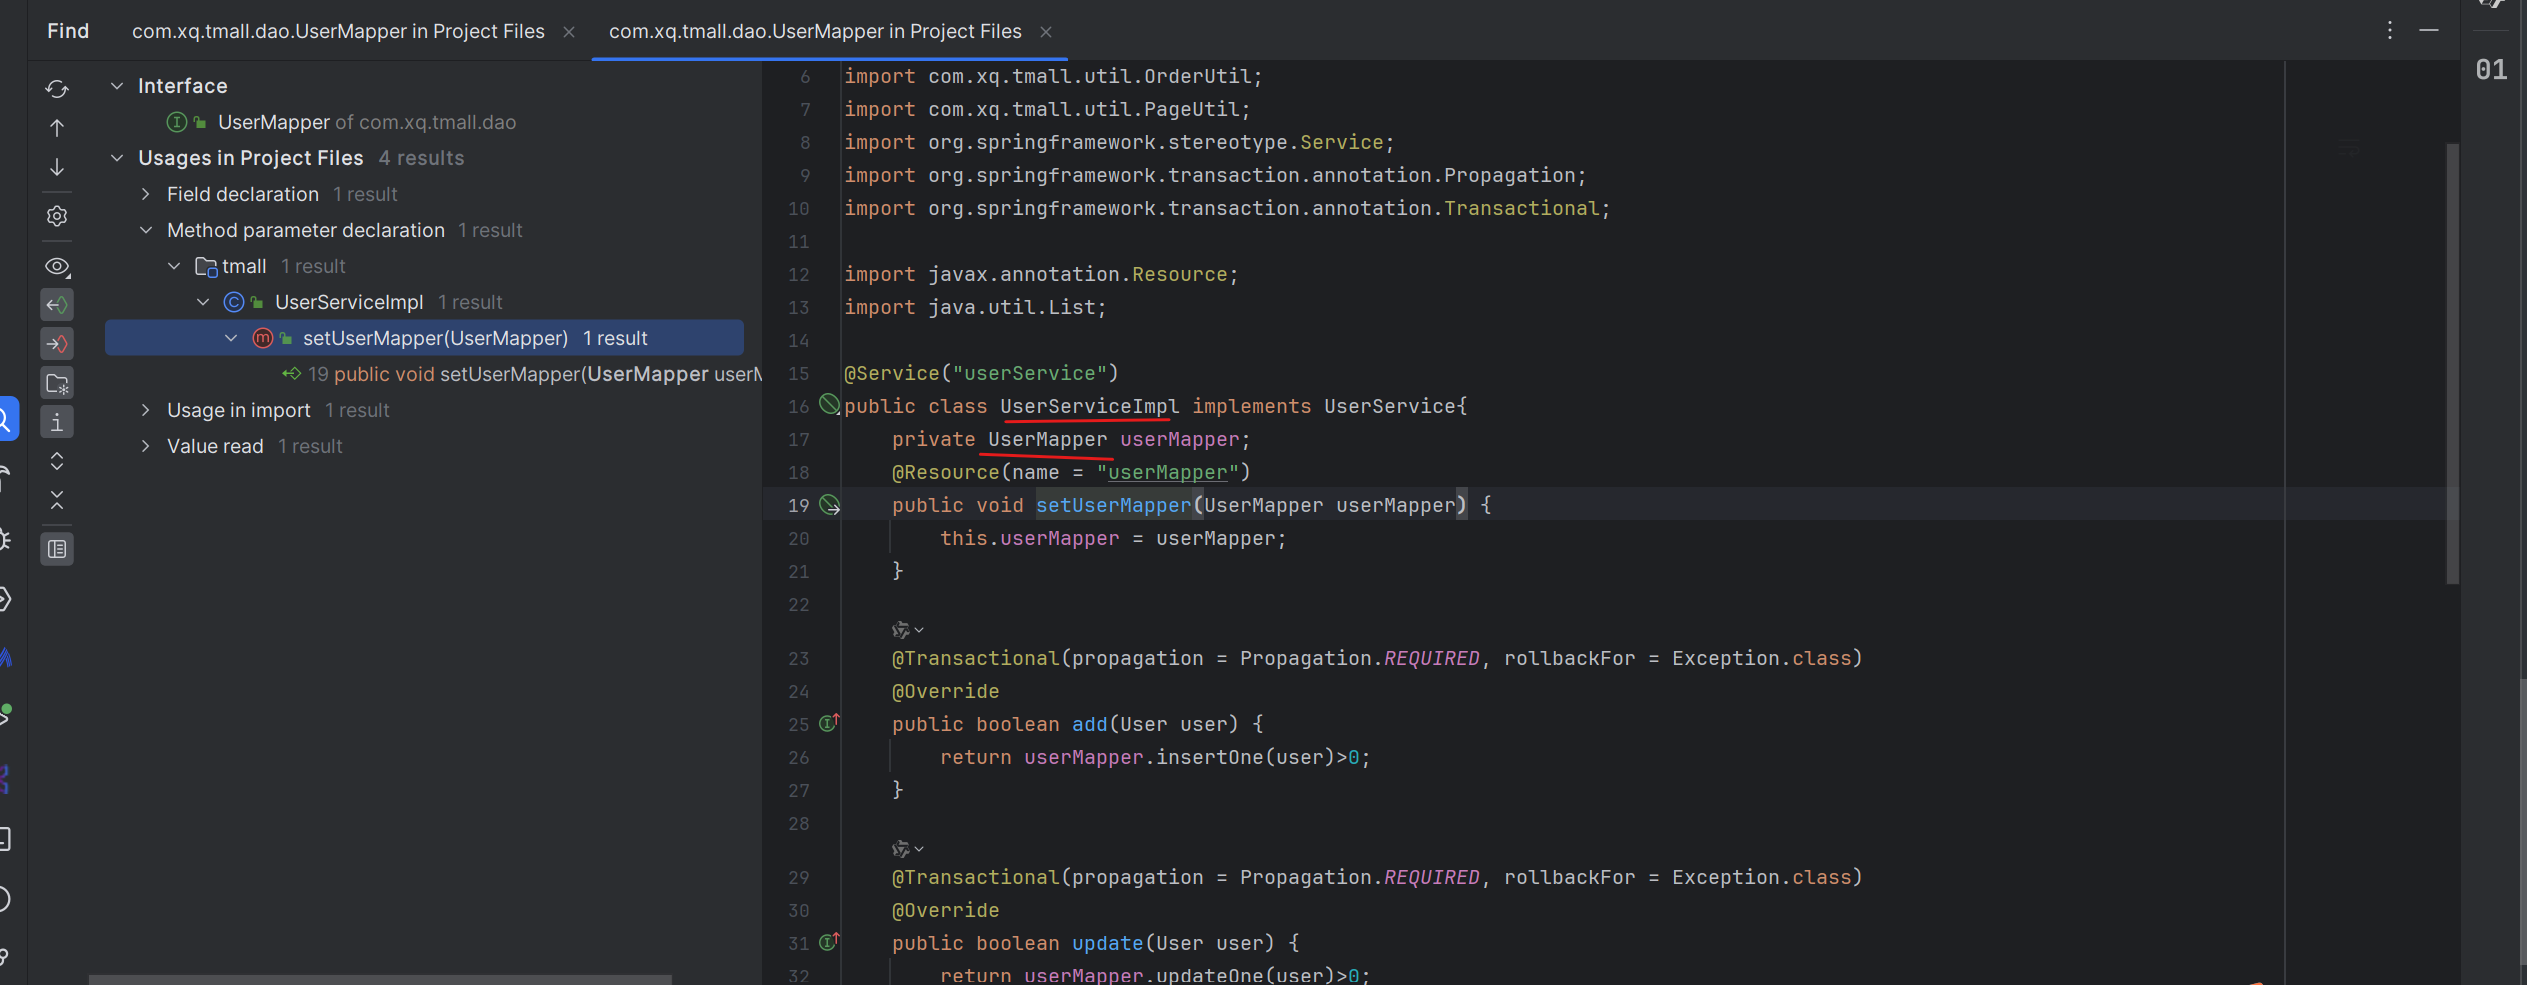
Task: Toggle show write access filter
Action: (x=57, y=344)
